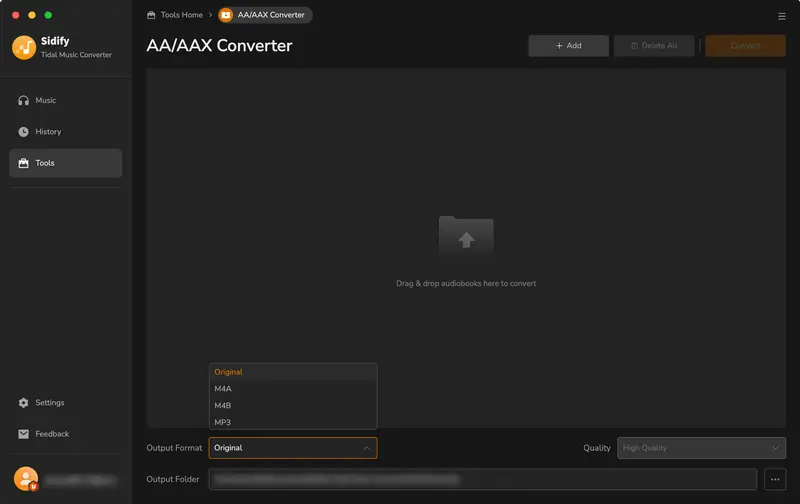Click the envelope Feedback icon
The image size is (800, 504).
tap(23, 434)
